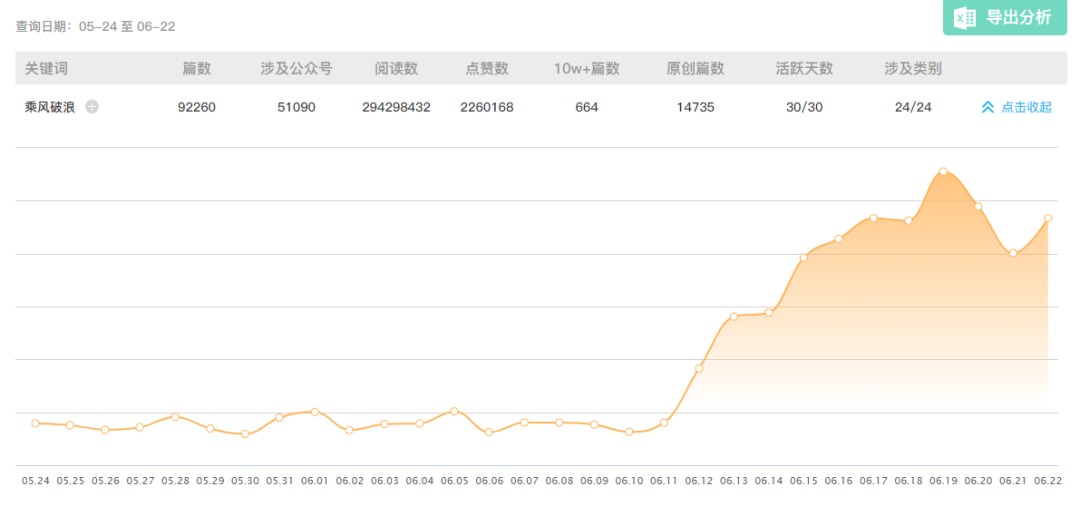
Task: Select the data point for 06.12
Action: pos(699,369)
